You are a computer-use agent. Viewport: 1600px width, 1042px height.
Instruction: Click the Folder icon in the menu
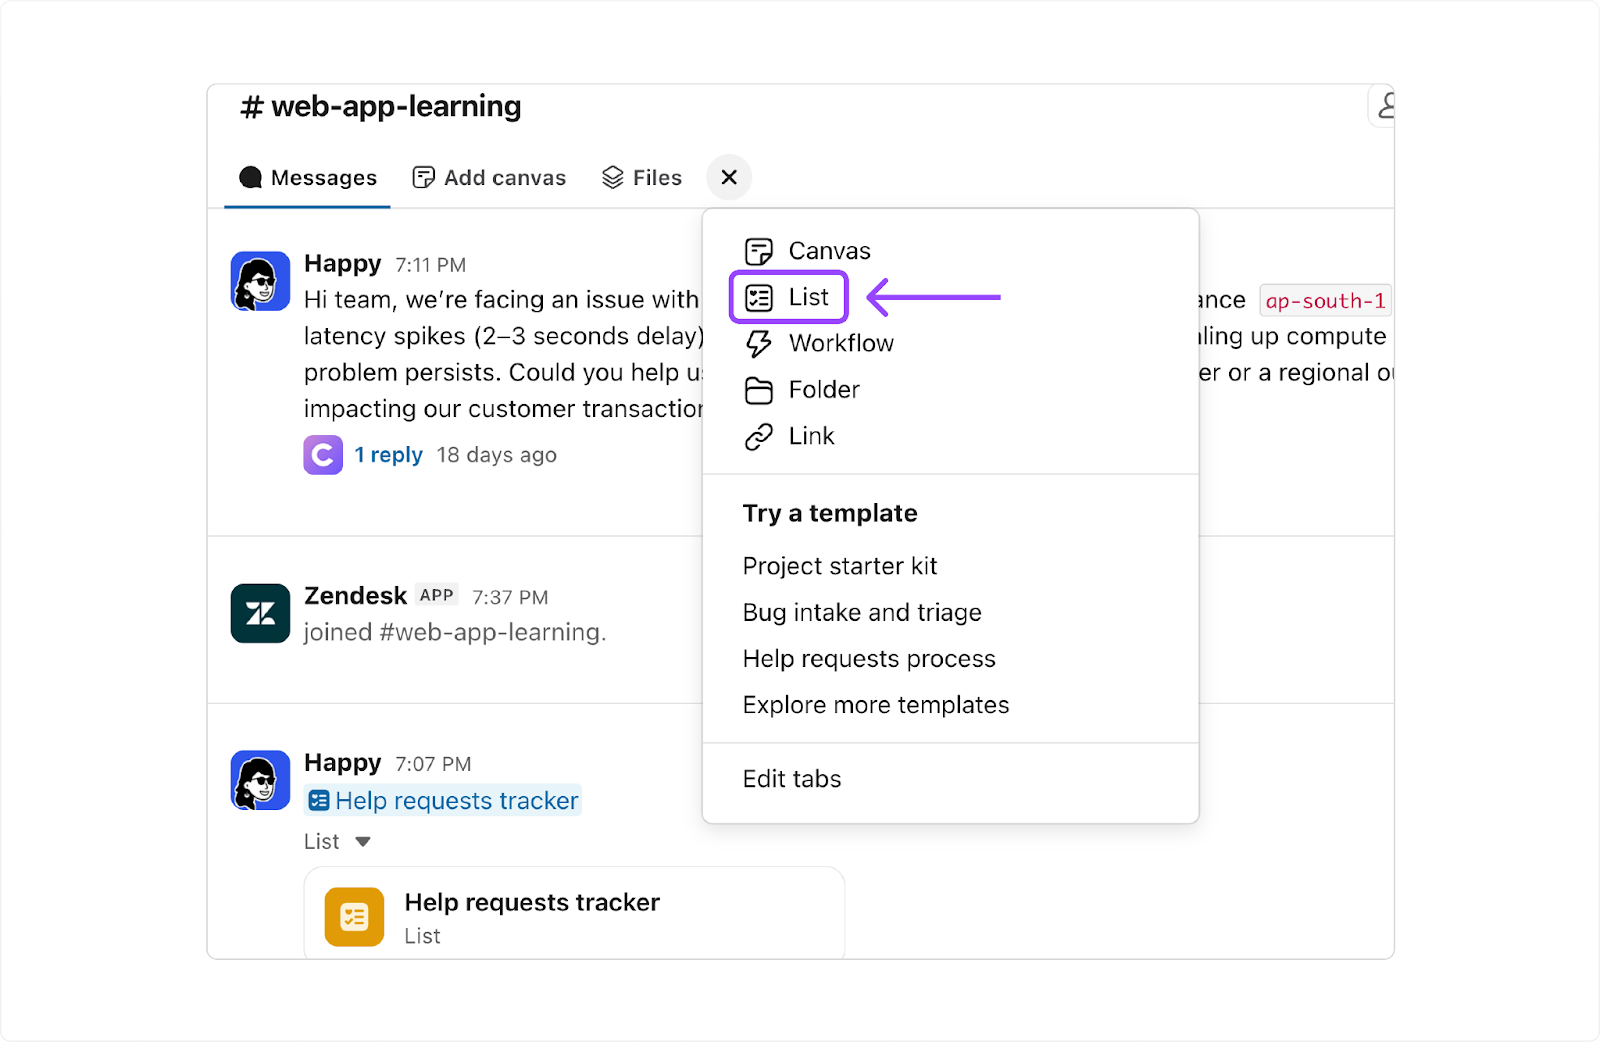click(760, 389)
